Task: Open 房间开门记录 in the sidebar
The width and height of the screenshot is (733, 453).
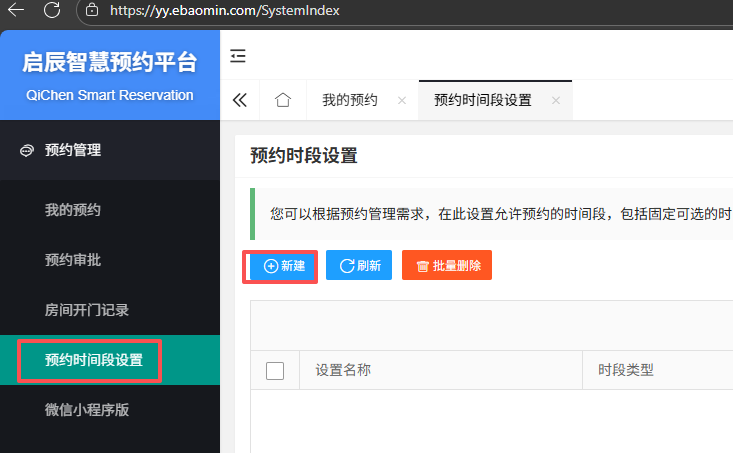Action: (x=87, y=310)
